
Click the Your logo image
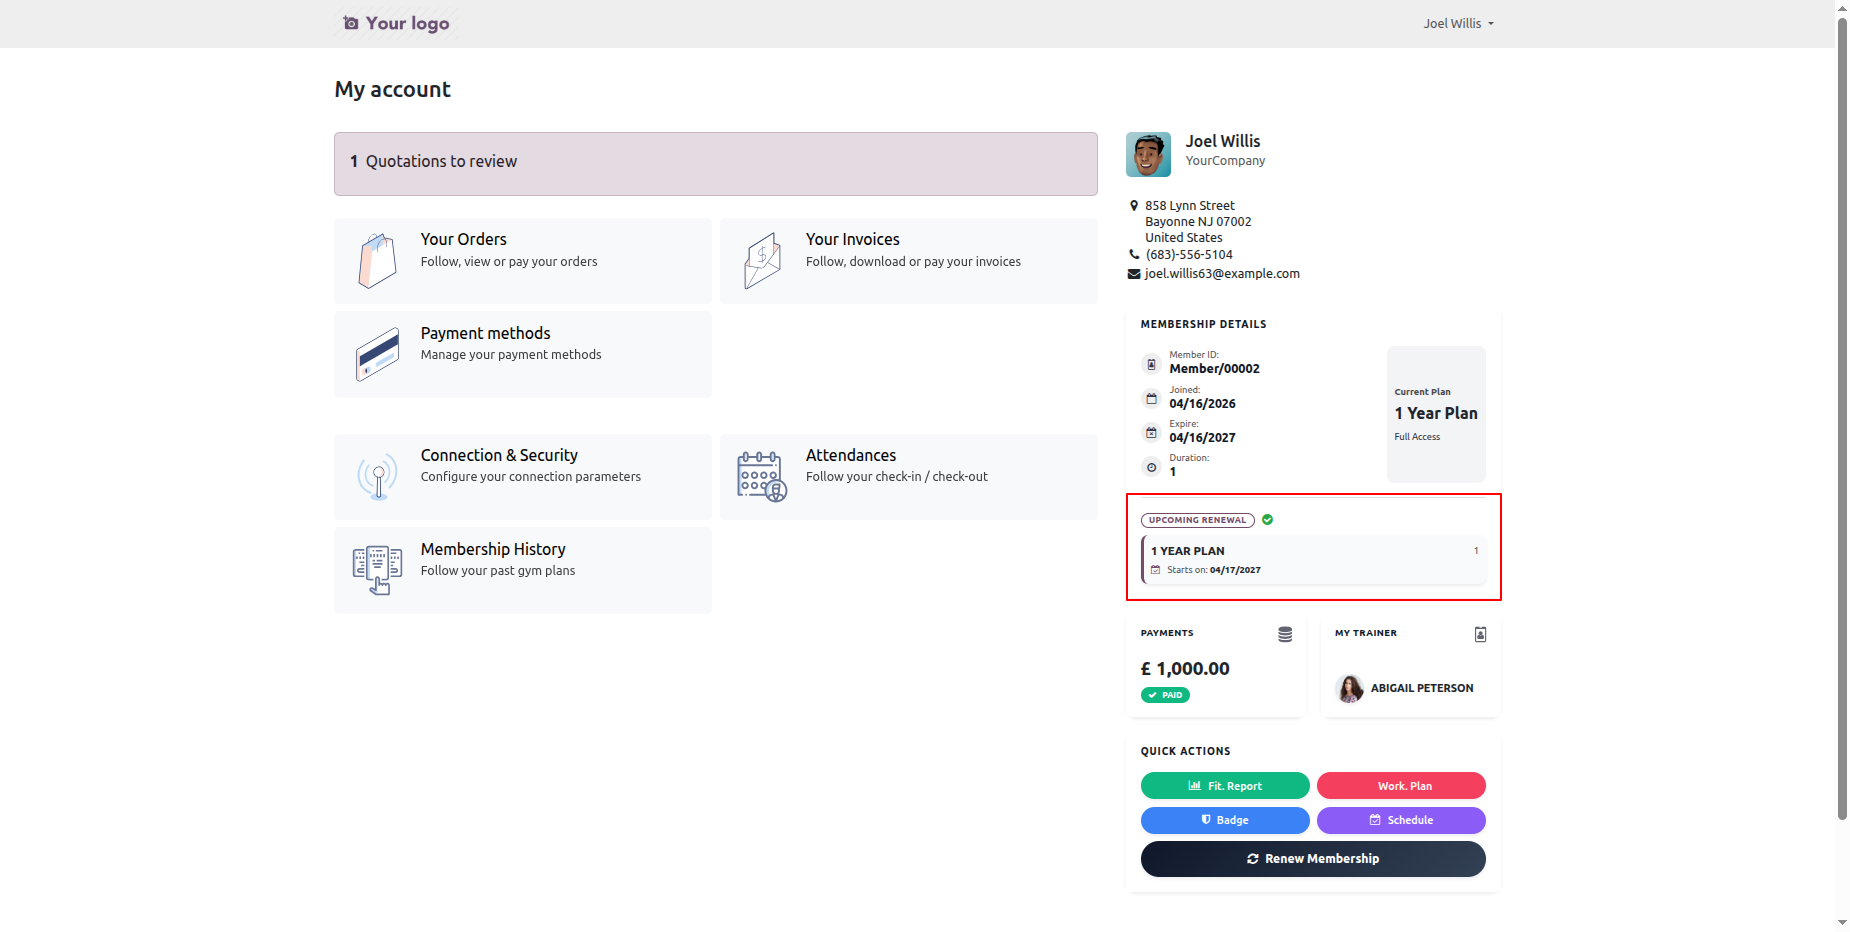click(396, 23)
